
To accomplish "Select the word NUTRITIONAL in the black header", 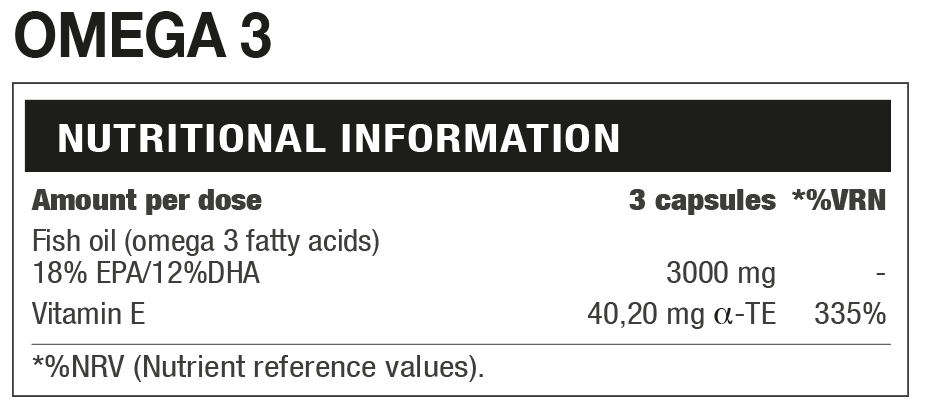I will pyautogui.click(x=191, y=138).
